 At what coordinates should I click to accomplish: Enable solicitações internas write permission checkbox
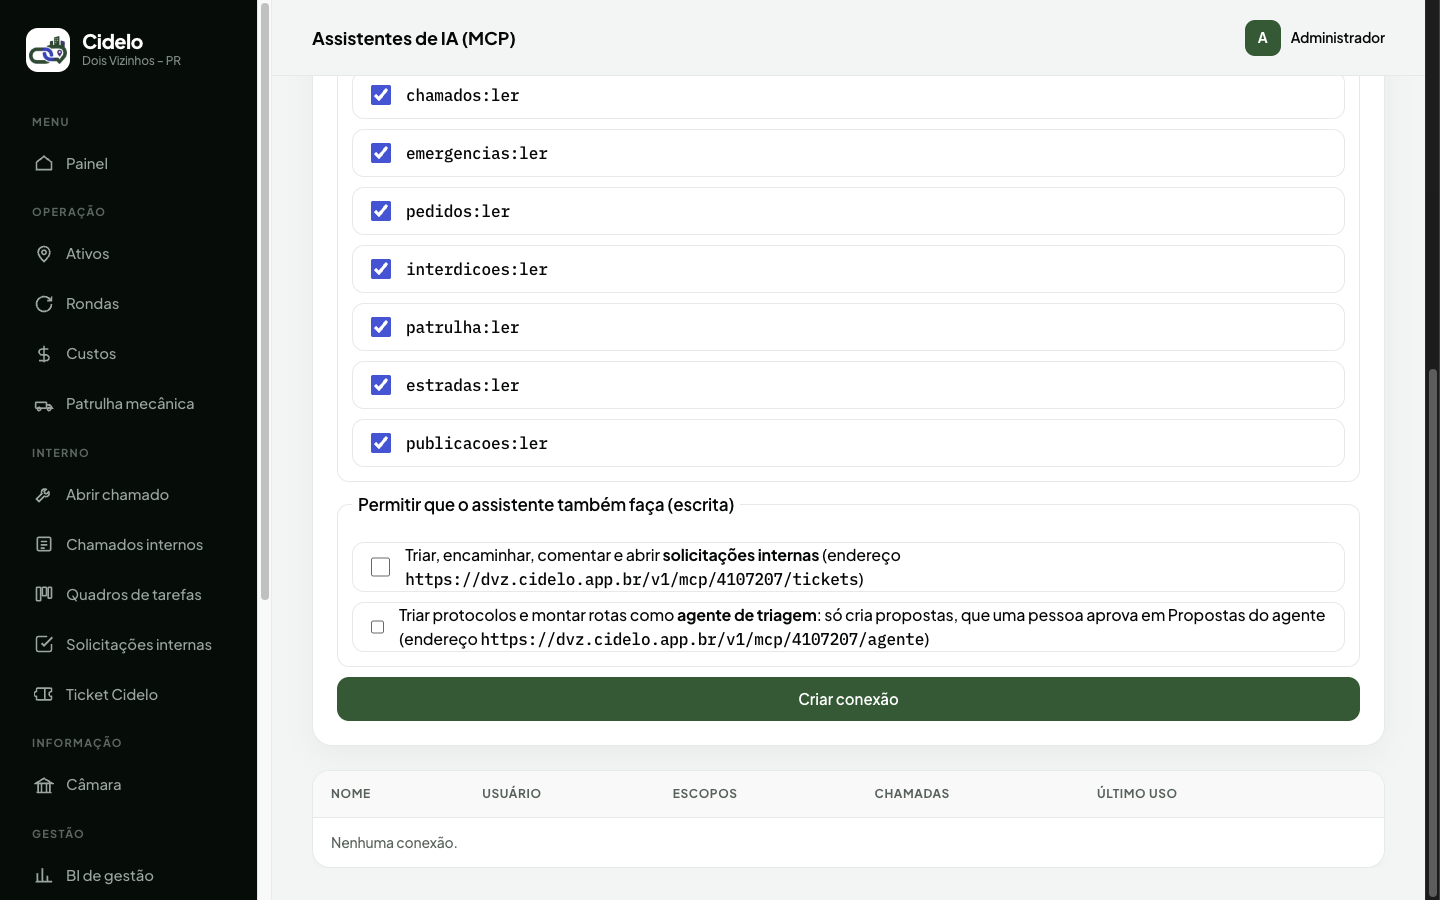380,567
